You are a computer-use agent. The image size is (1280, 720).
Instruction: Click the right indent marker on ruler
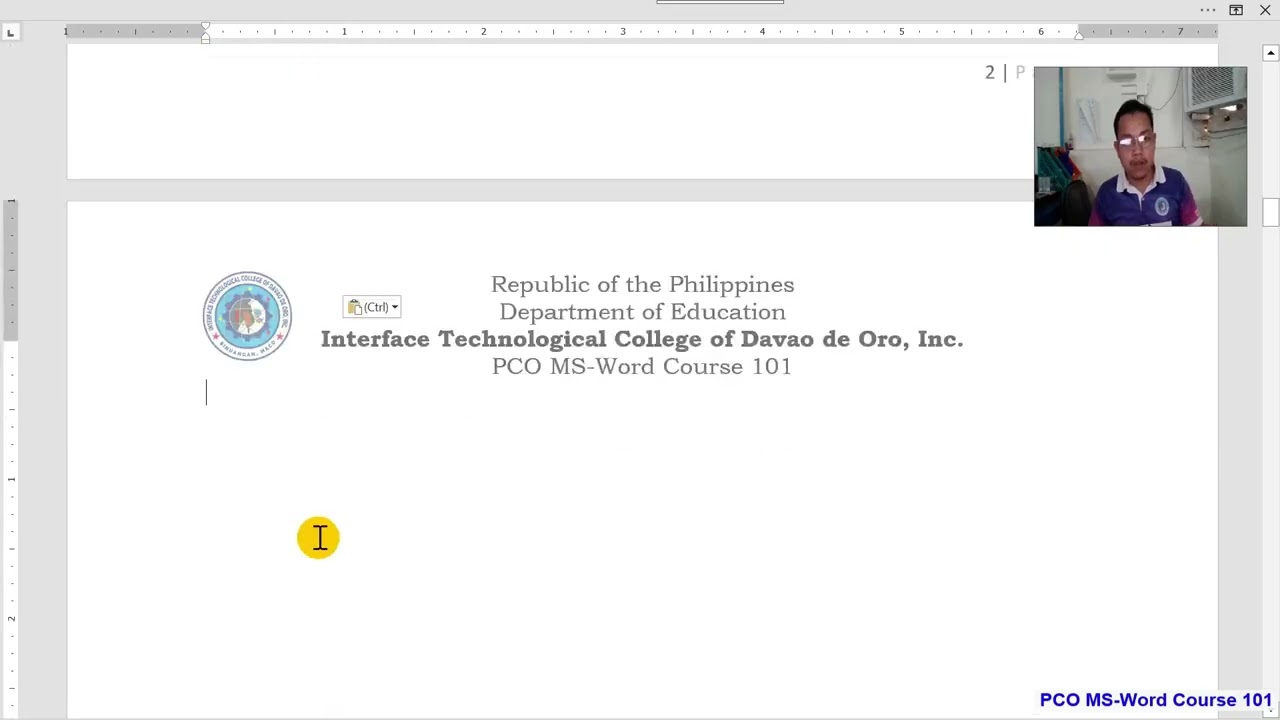[x=1078, y=35]
